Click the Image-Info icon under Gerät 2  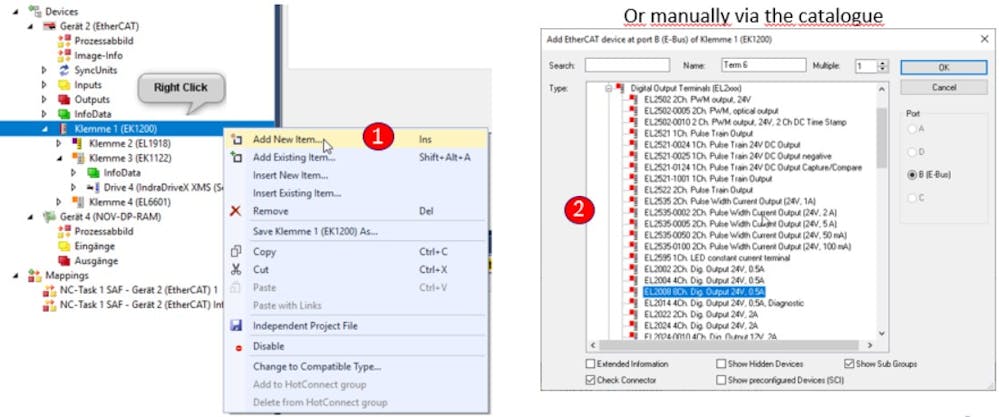click(64, 55)
